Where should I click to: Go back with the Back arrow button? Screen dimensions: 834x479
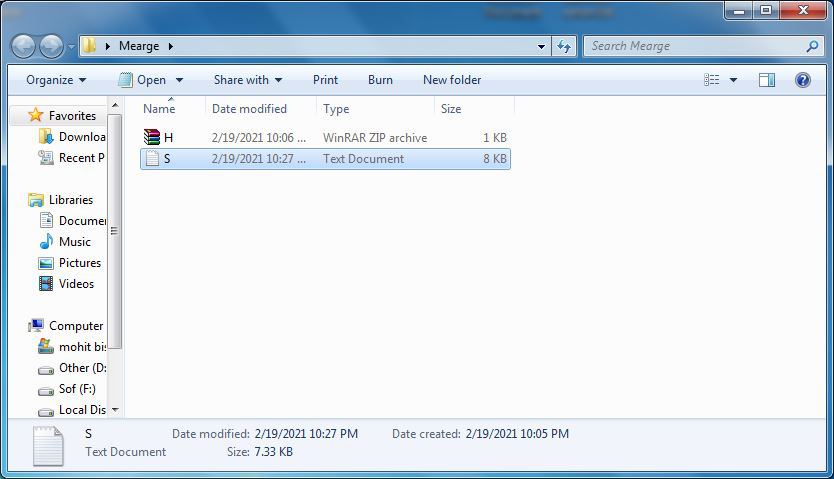pyautogui.click(x=23, y=46)
